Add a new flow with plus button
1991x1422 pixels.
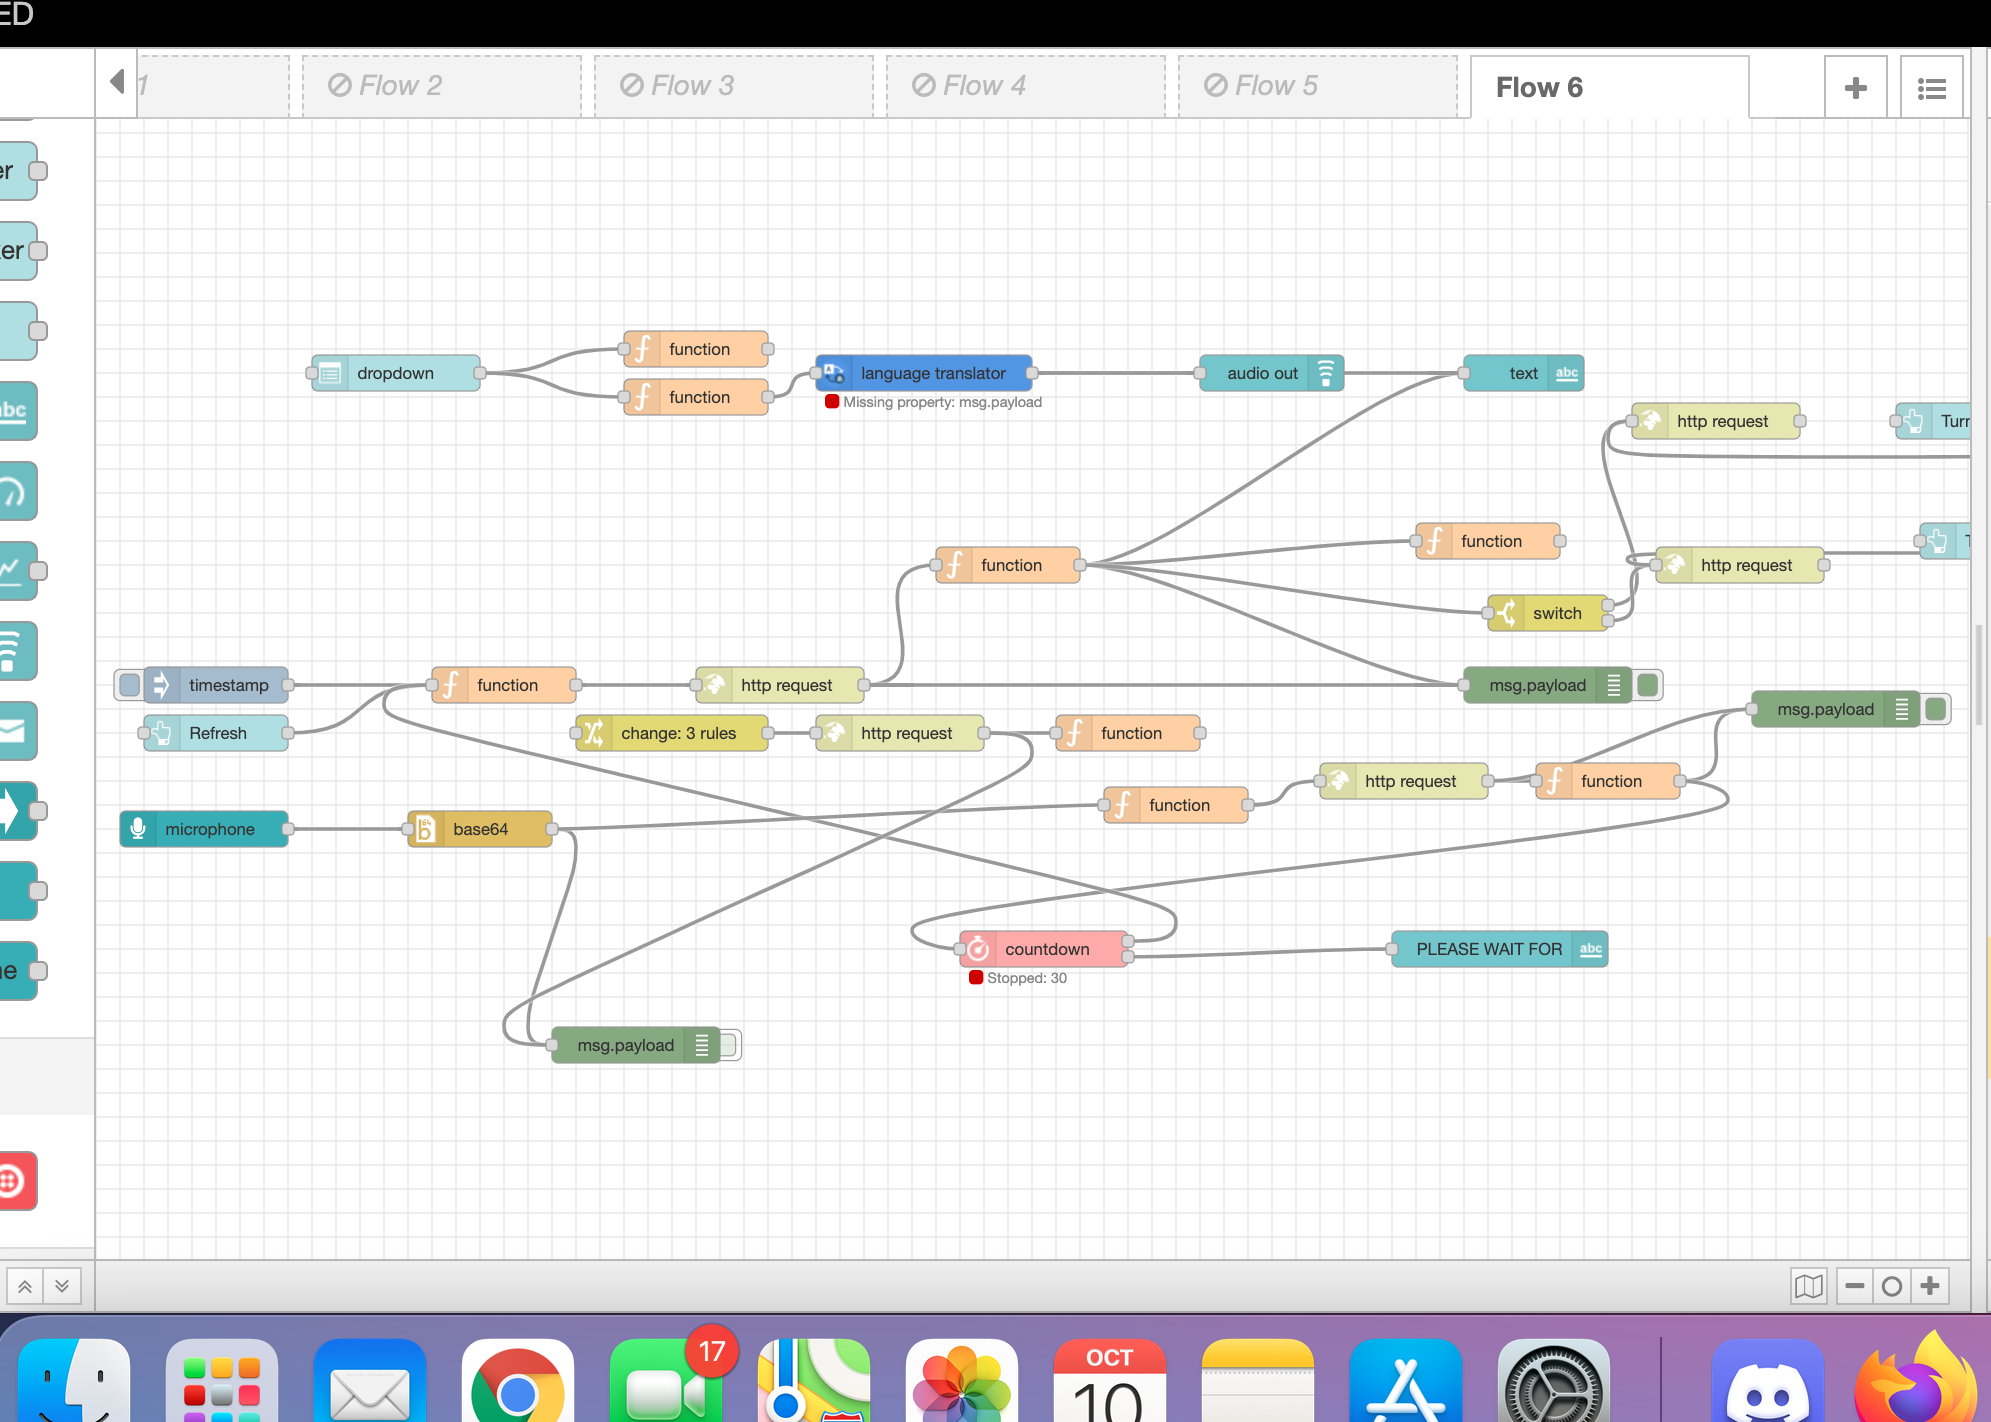pos(1855,89)
